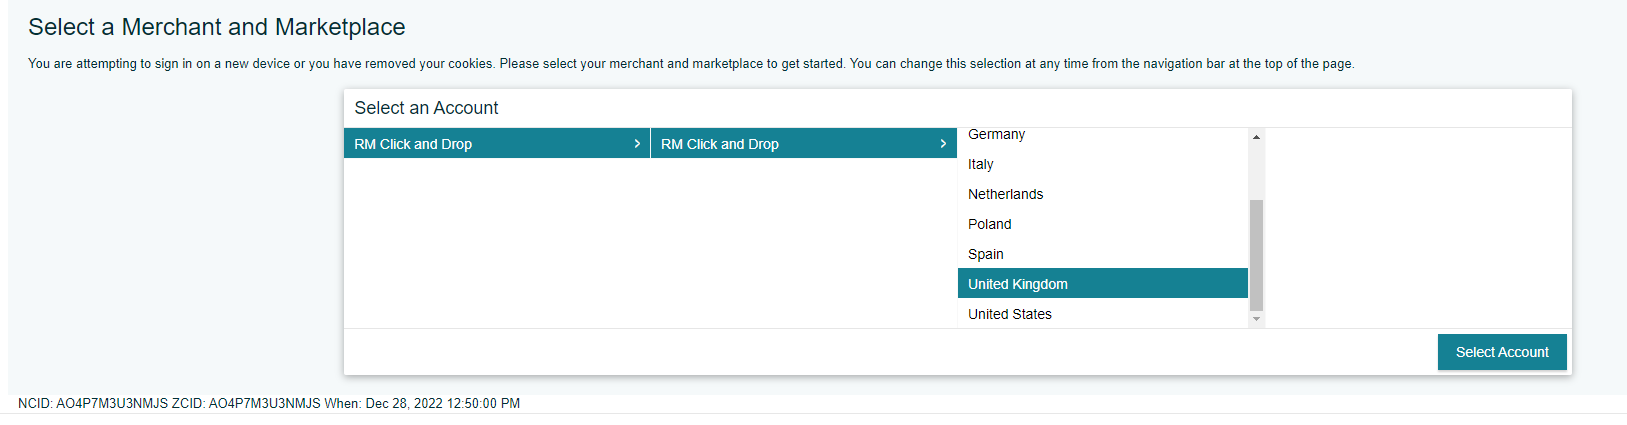Click the marketplace list scroll-up arrow
This screenshot has width=1627, height=425.
point(1256,136)
